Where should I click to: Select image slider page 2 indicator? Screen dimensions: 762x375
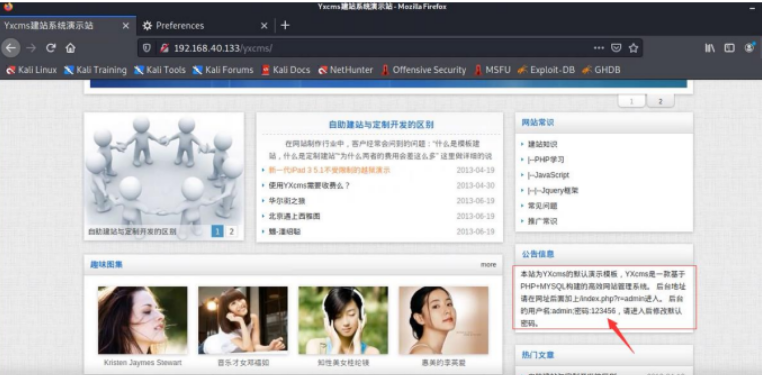coord(231,231)
